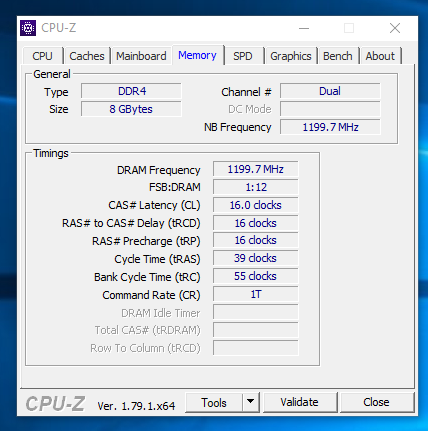Close the window with the X icon
Viewport: 428px width, 431px height.
[x=395, y=28]
